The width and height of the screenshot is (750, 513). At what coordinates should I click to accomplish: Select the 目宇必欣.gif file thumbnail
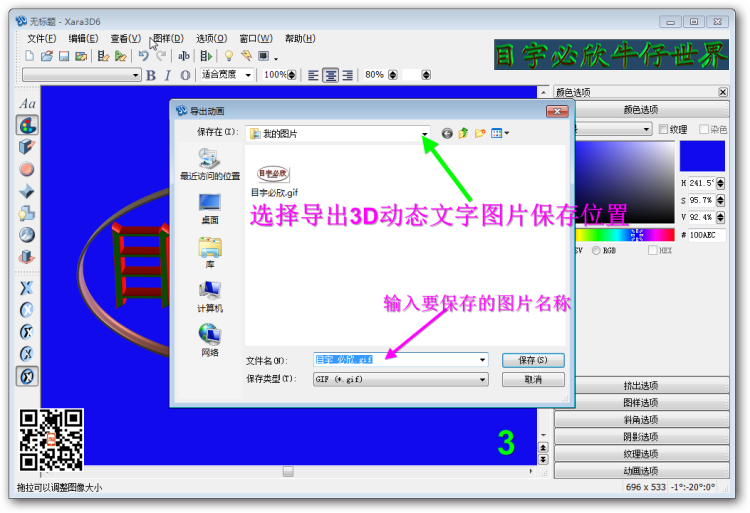point(274,181)
